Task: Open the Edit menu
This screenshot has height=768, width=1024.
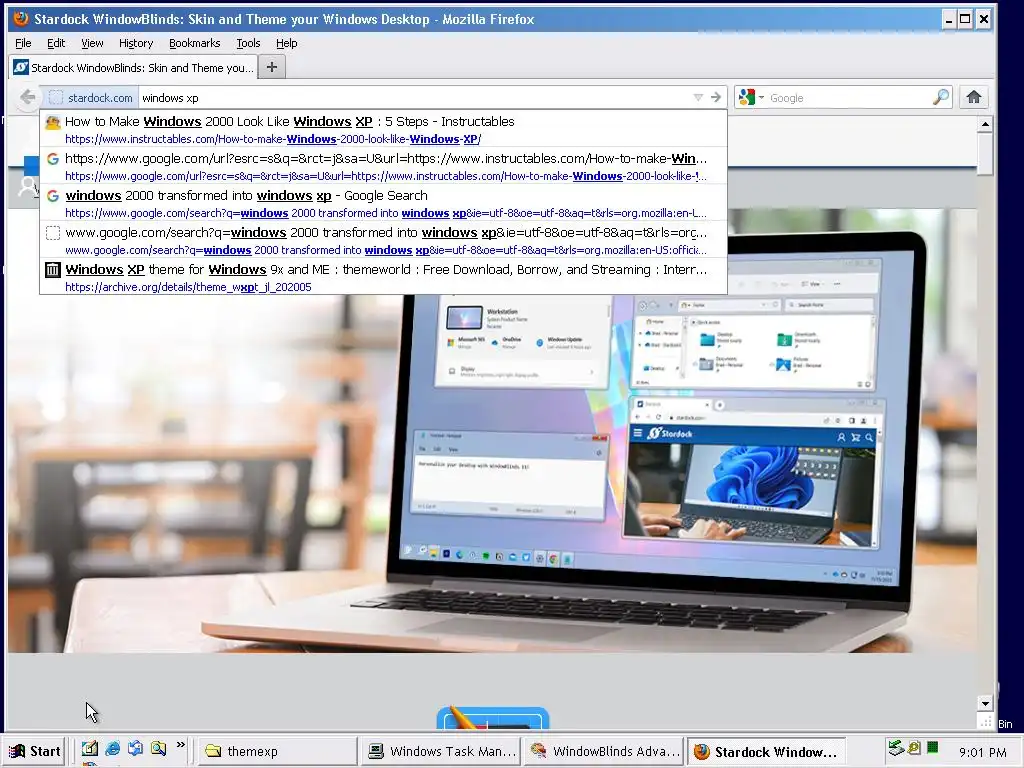Action: point(56,43)
